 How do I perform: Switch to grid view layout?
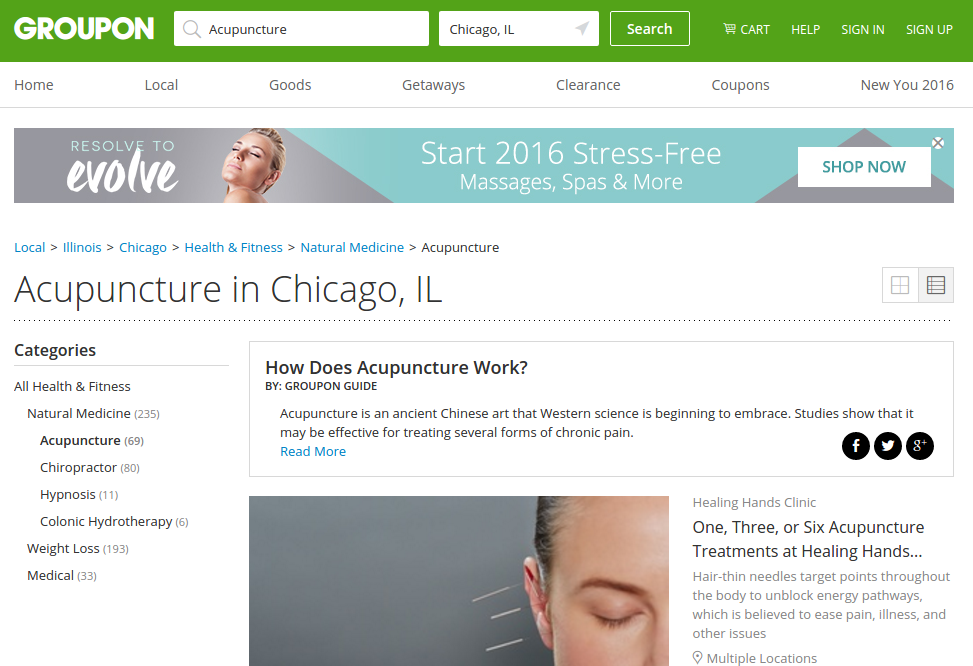(x=900, y=285)
